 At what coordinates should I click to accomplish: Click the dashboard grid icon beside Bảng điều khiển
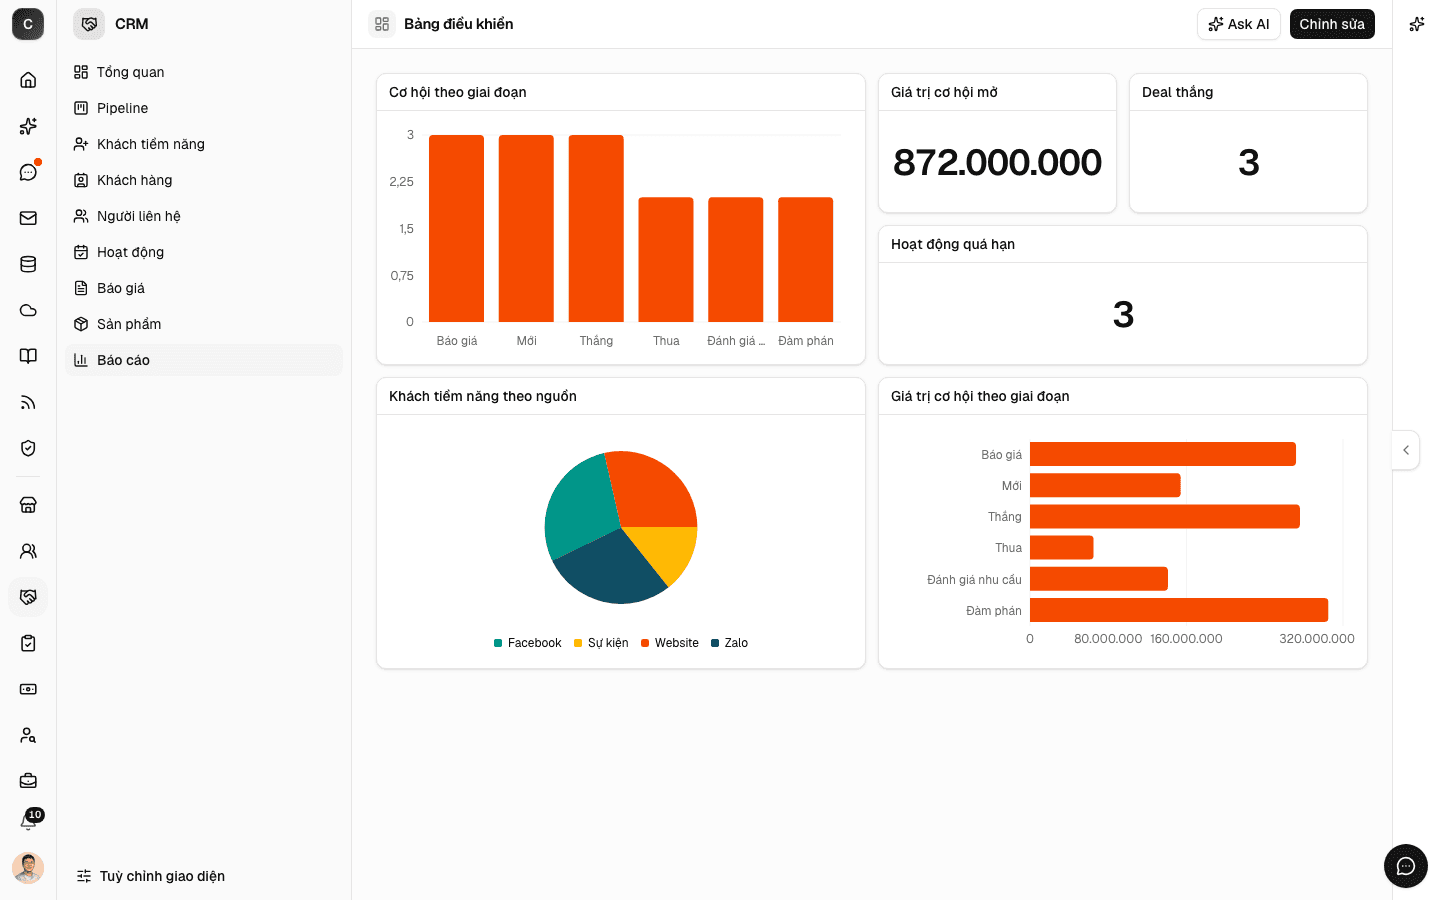point(382,24)
